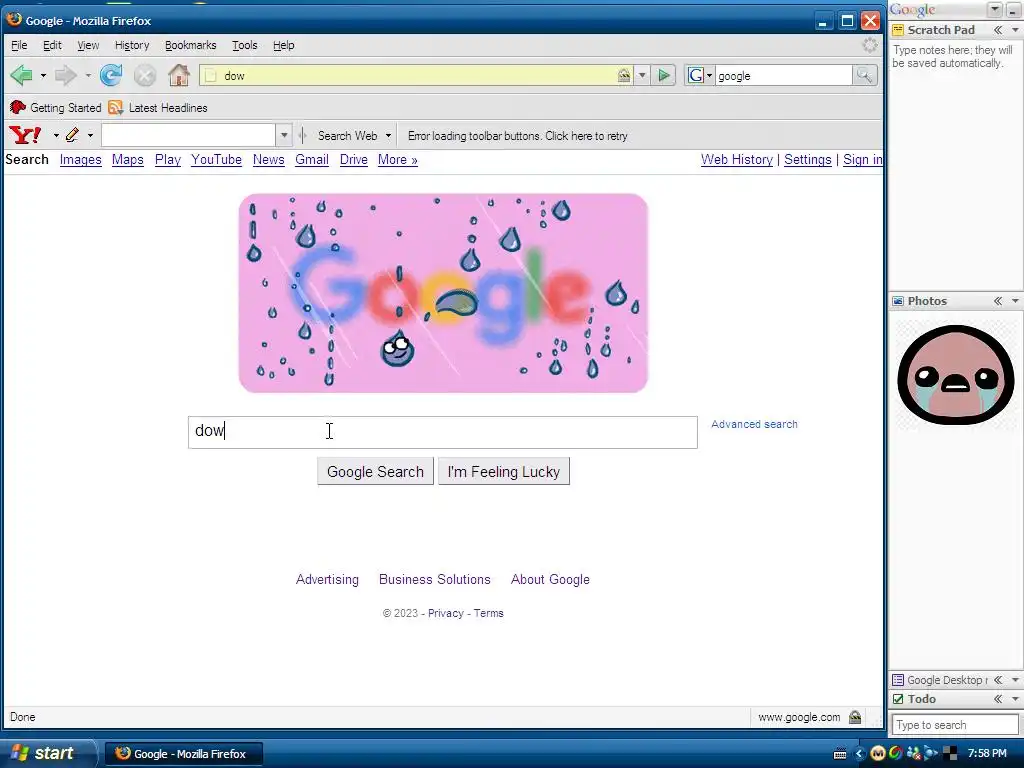
Task: Click the Messenger people tray icon
Action: point(914,754)
